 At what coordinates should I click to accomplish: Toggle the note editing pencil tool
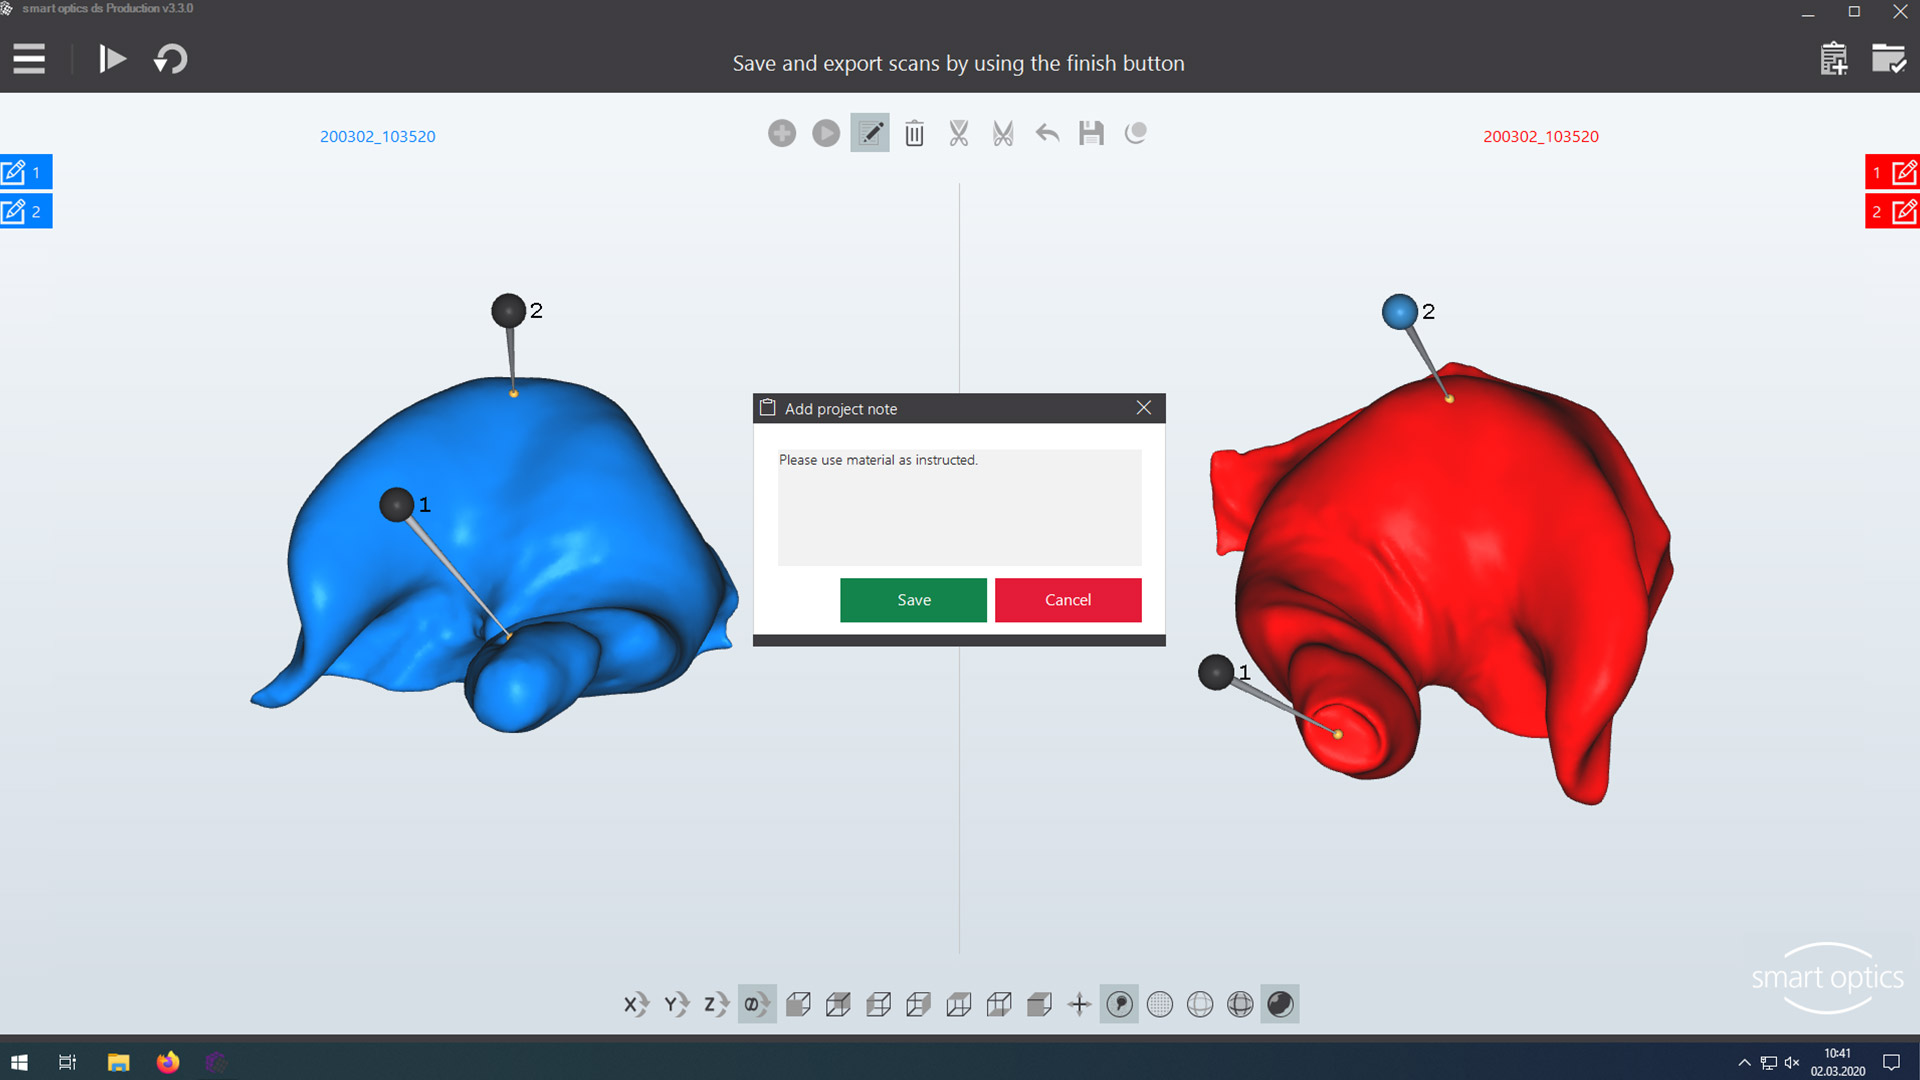870,133
